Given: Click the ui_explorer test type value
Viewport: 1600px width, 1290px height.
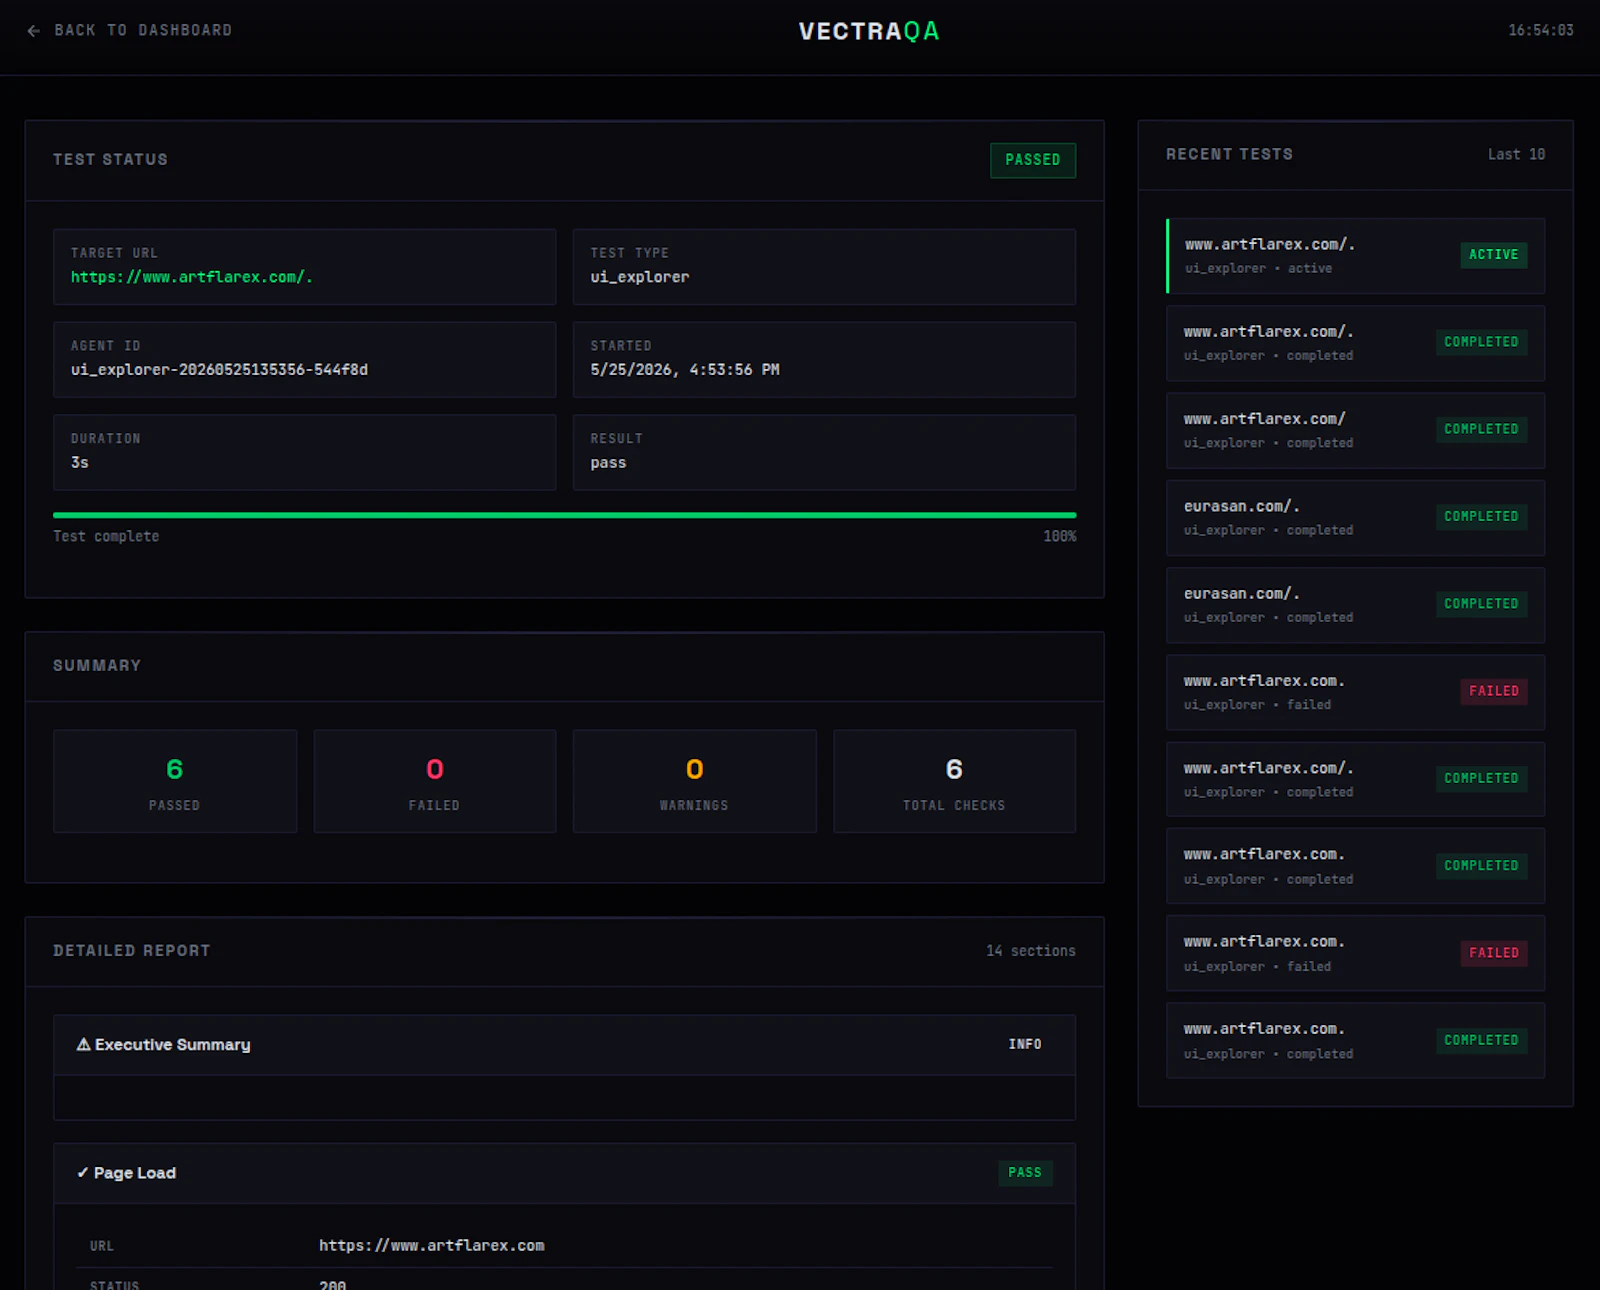Looking at the screenshot, I should [639, 277].
